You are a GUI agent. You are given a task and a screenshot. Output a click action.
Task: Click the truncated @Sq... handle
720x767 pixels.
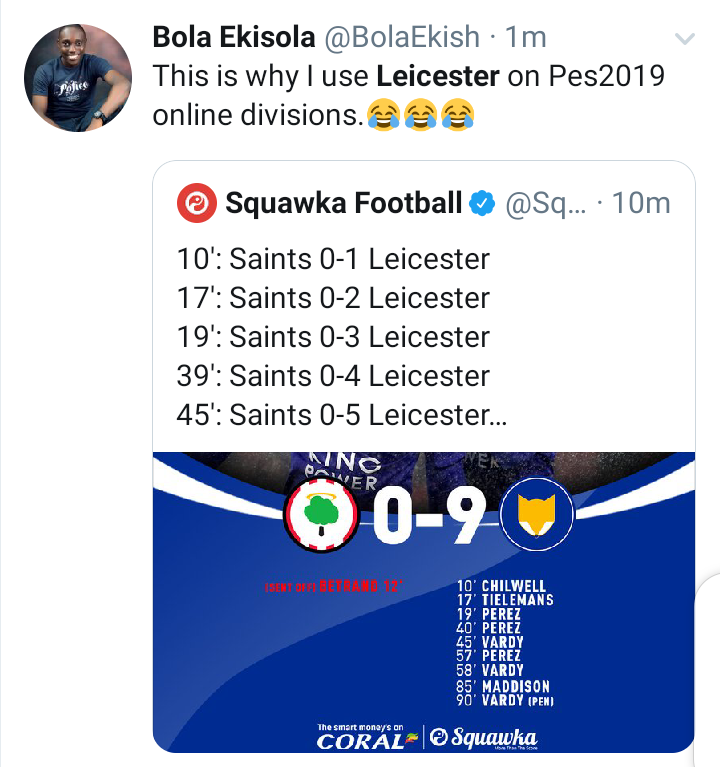(x=547, y=204)
